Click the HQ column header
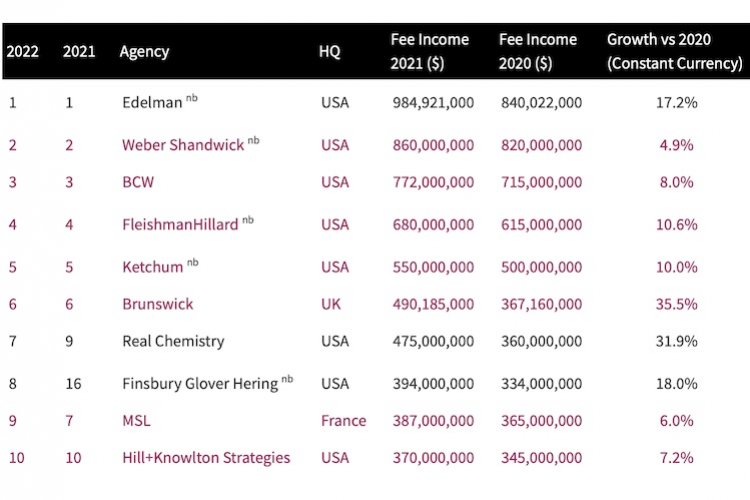Screen dimensions: 750x500 [x=329, y=51]
